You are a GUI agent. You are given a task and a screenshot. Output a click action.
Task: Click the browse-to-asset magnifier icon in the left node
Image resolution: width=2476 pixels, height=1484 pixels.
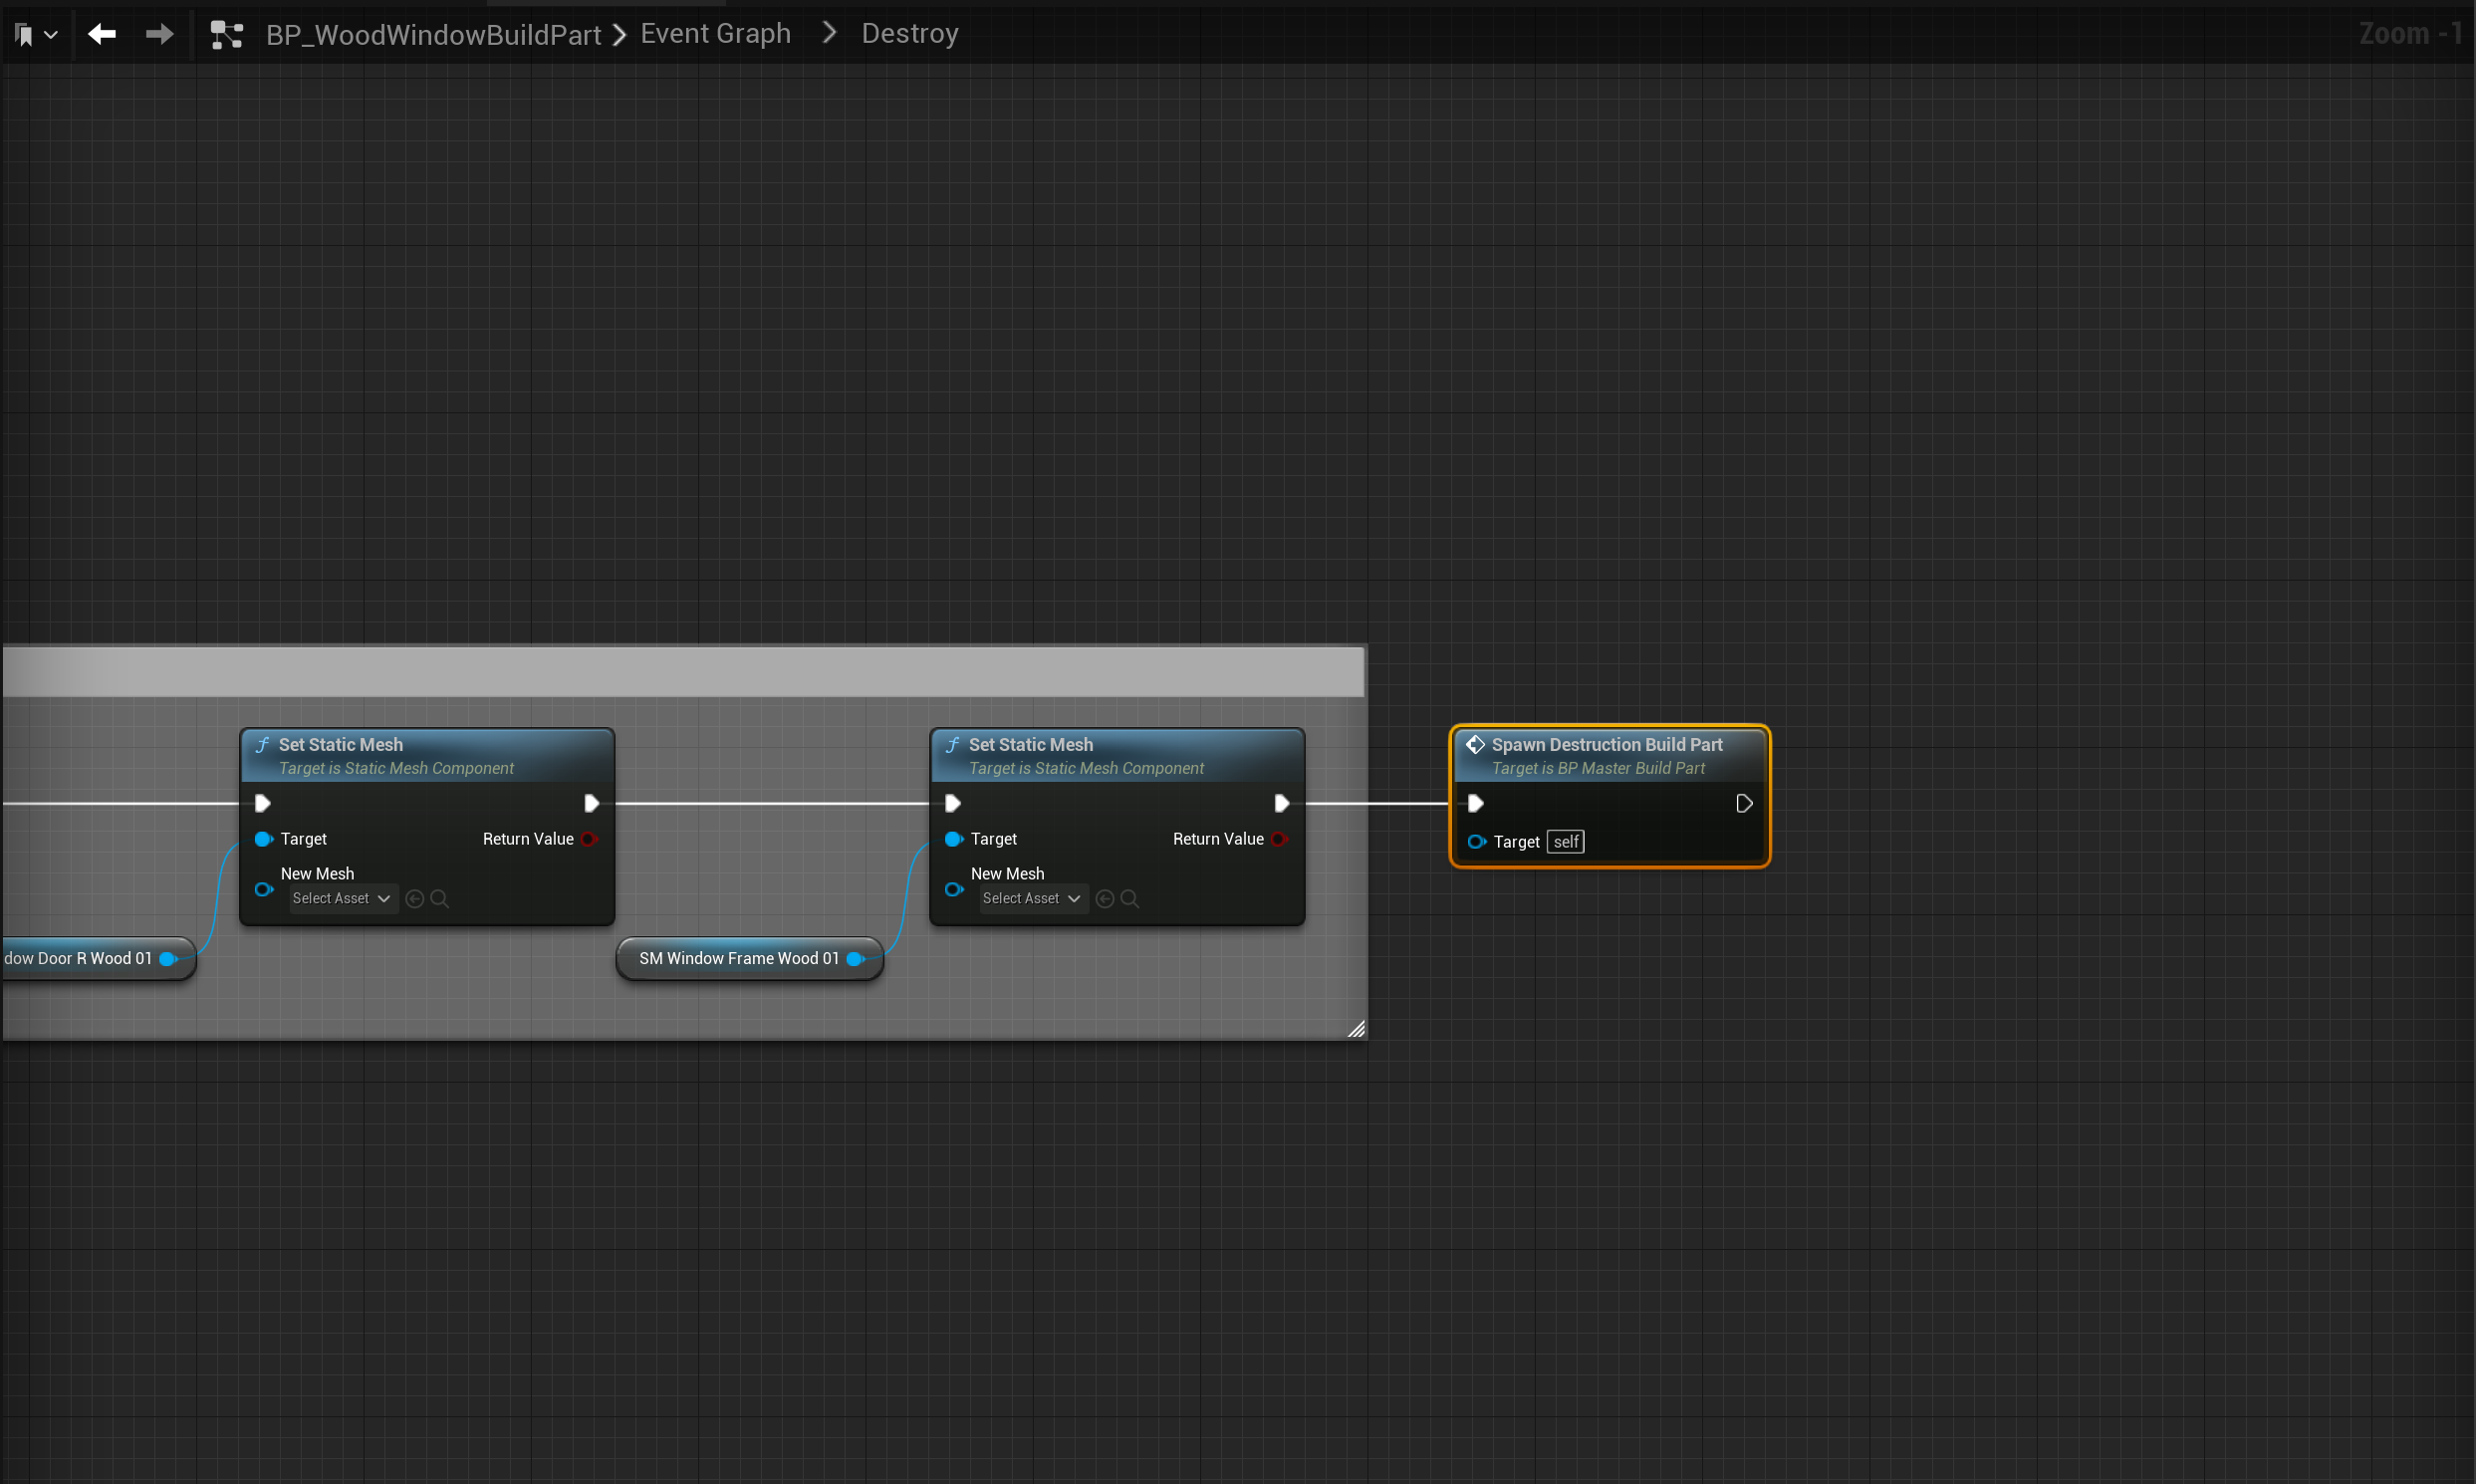[x=439, y=899]
